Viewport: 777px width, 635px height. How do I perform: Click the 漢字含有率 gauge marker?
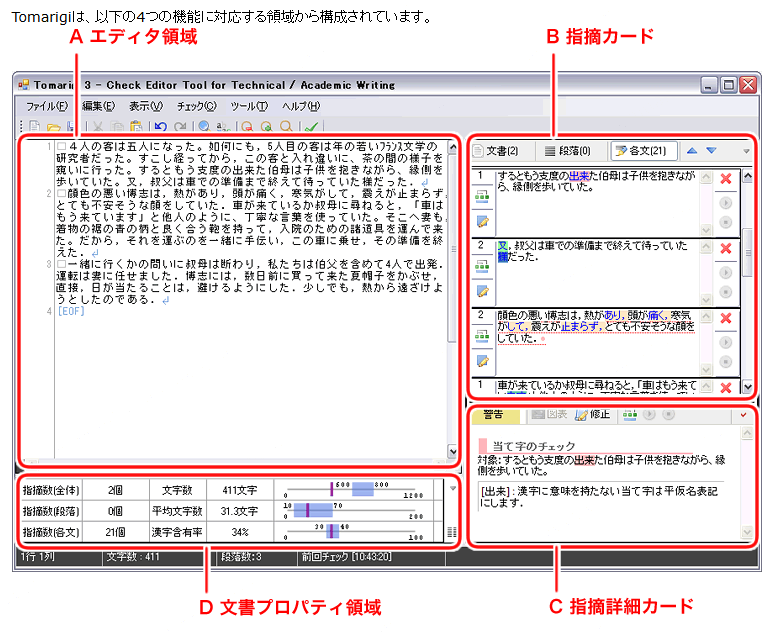[332, 531]
